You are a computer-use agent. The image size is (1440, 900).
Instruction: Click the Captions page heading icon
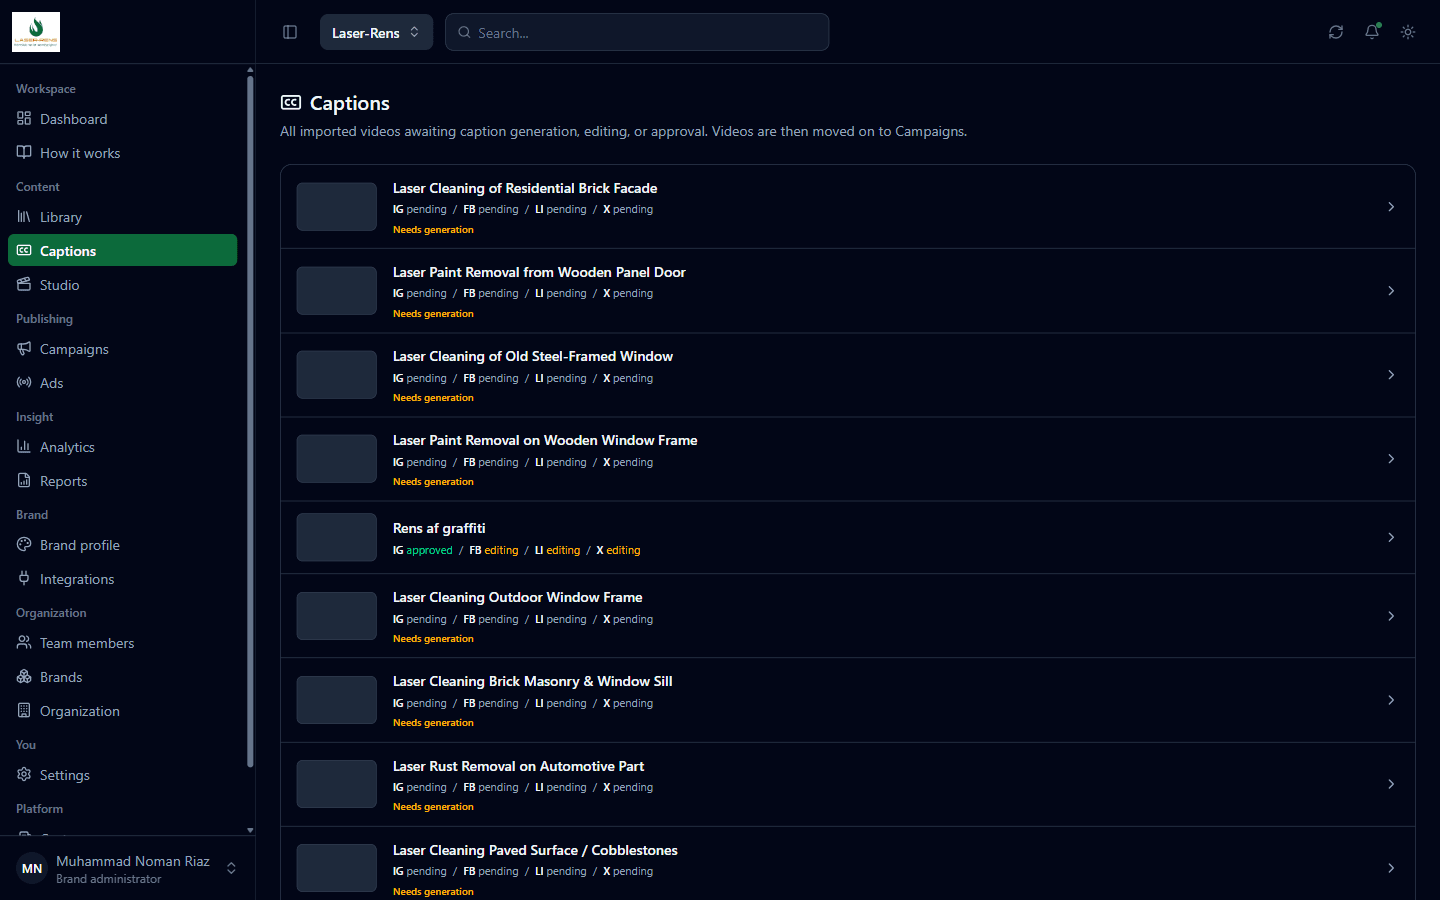[x=291, y=103]
